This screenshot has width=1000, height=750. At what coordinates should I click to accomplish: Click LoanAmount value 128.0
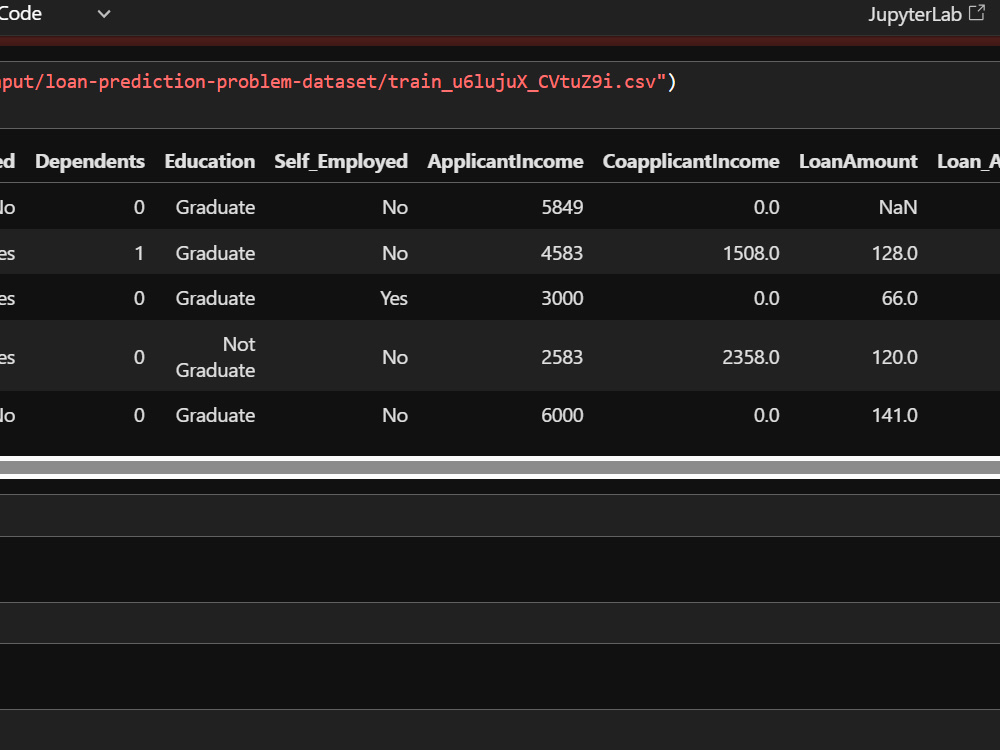(895, 253)
